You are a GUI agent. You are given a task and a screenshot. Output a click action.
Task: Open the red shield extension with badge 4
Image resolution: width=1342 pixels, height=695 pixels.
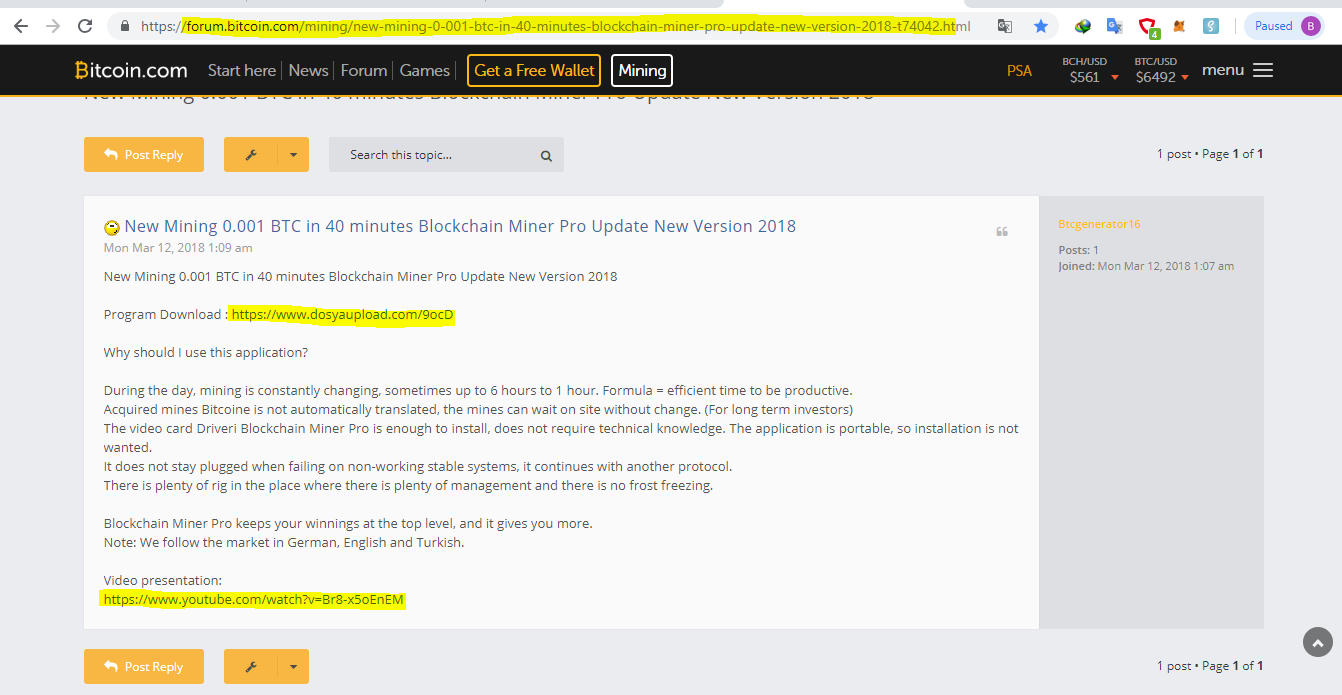1148,27
